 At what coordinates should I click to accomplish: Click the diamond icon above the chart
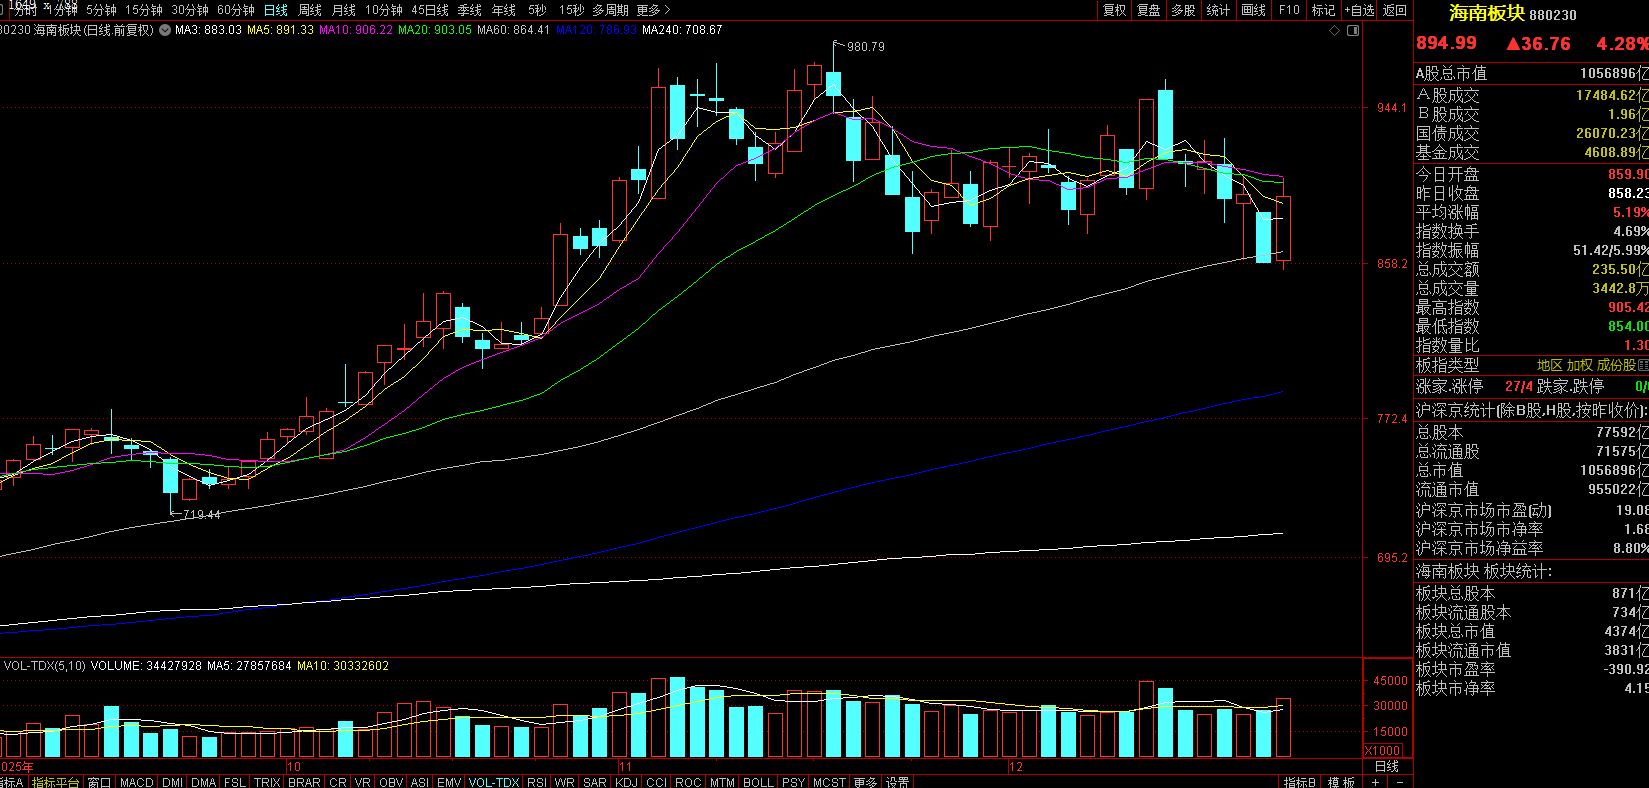[1334, 30]
